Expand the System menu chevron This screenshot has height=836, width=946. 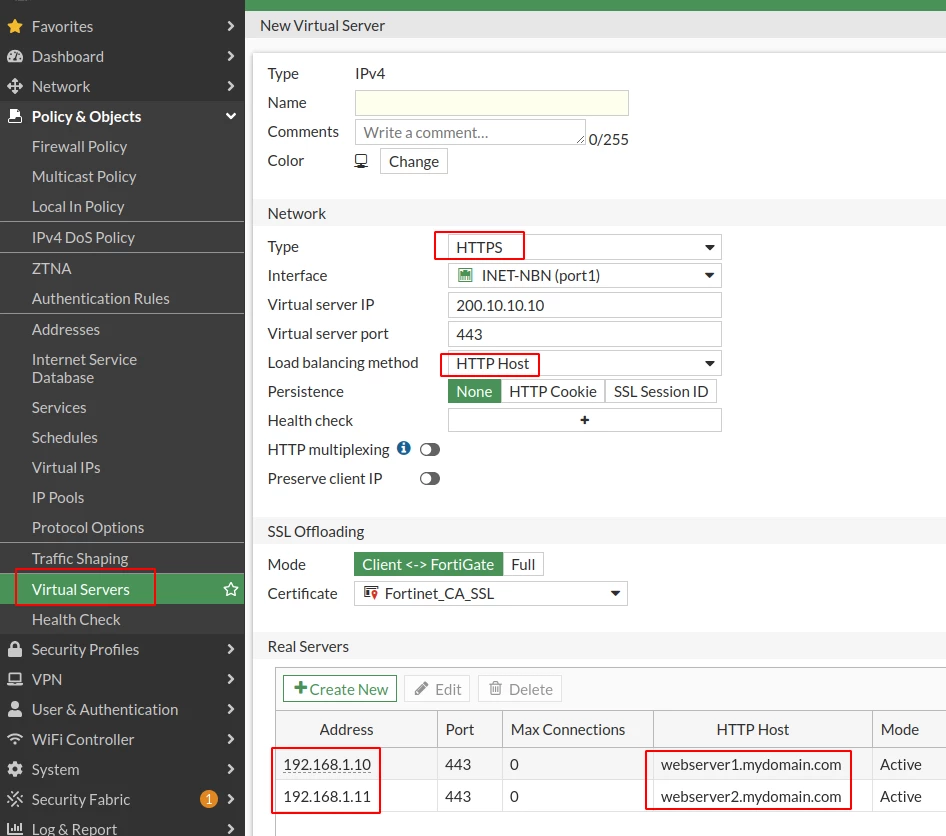coord(230,769)
